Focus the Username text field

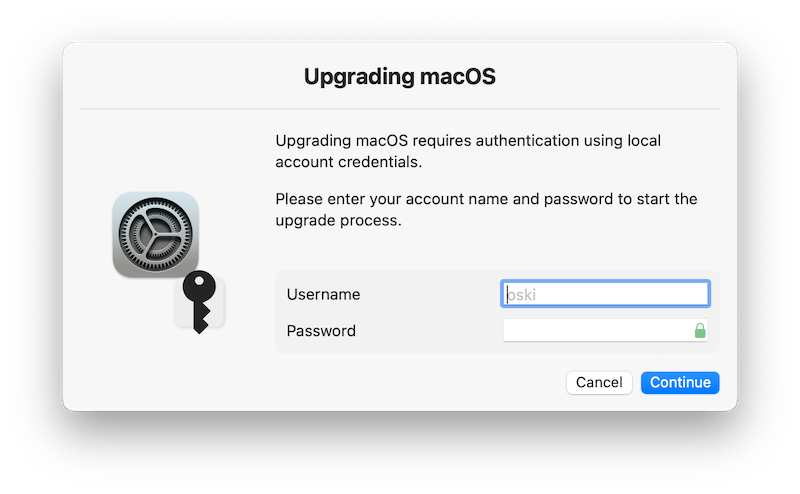(x=605, y=294)
